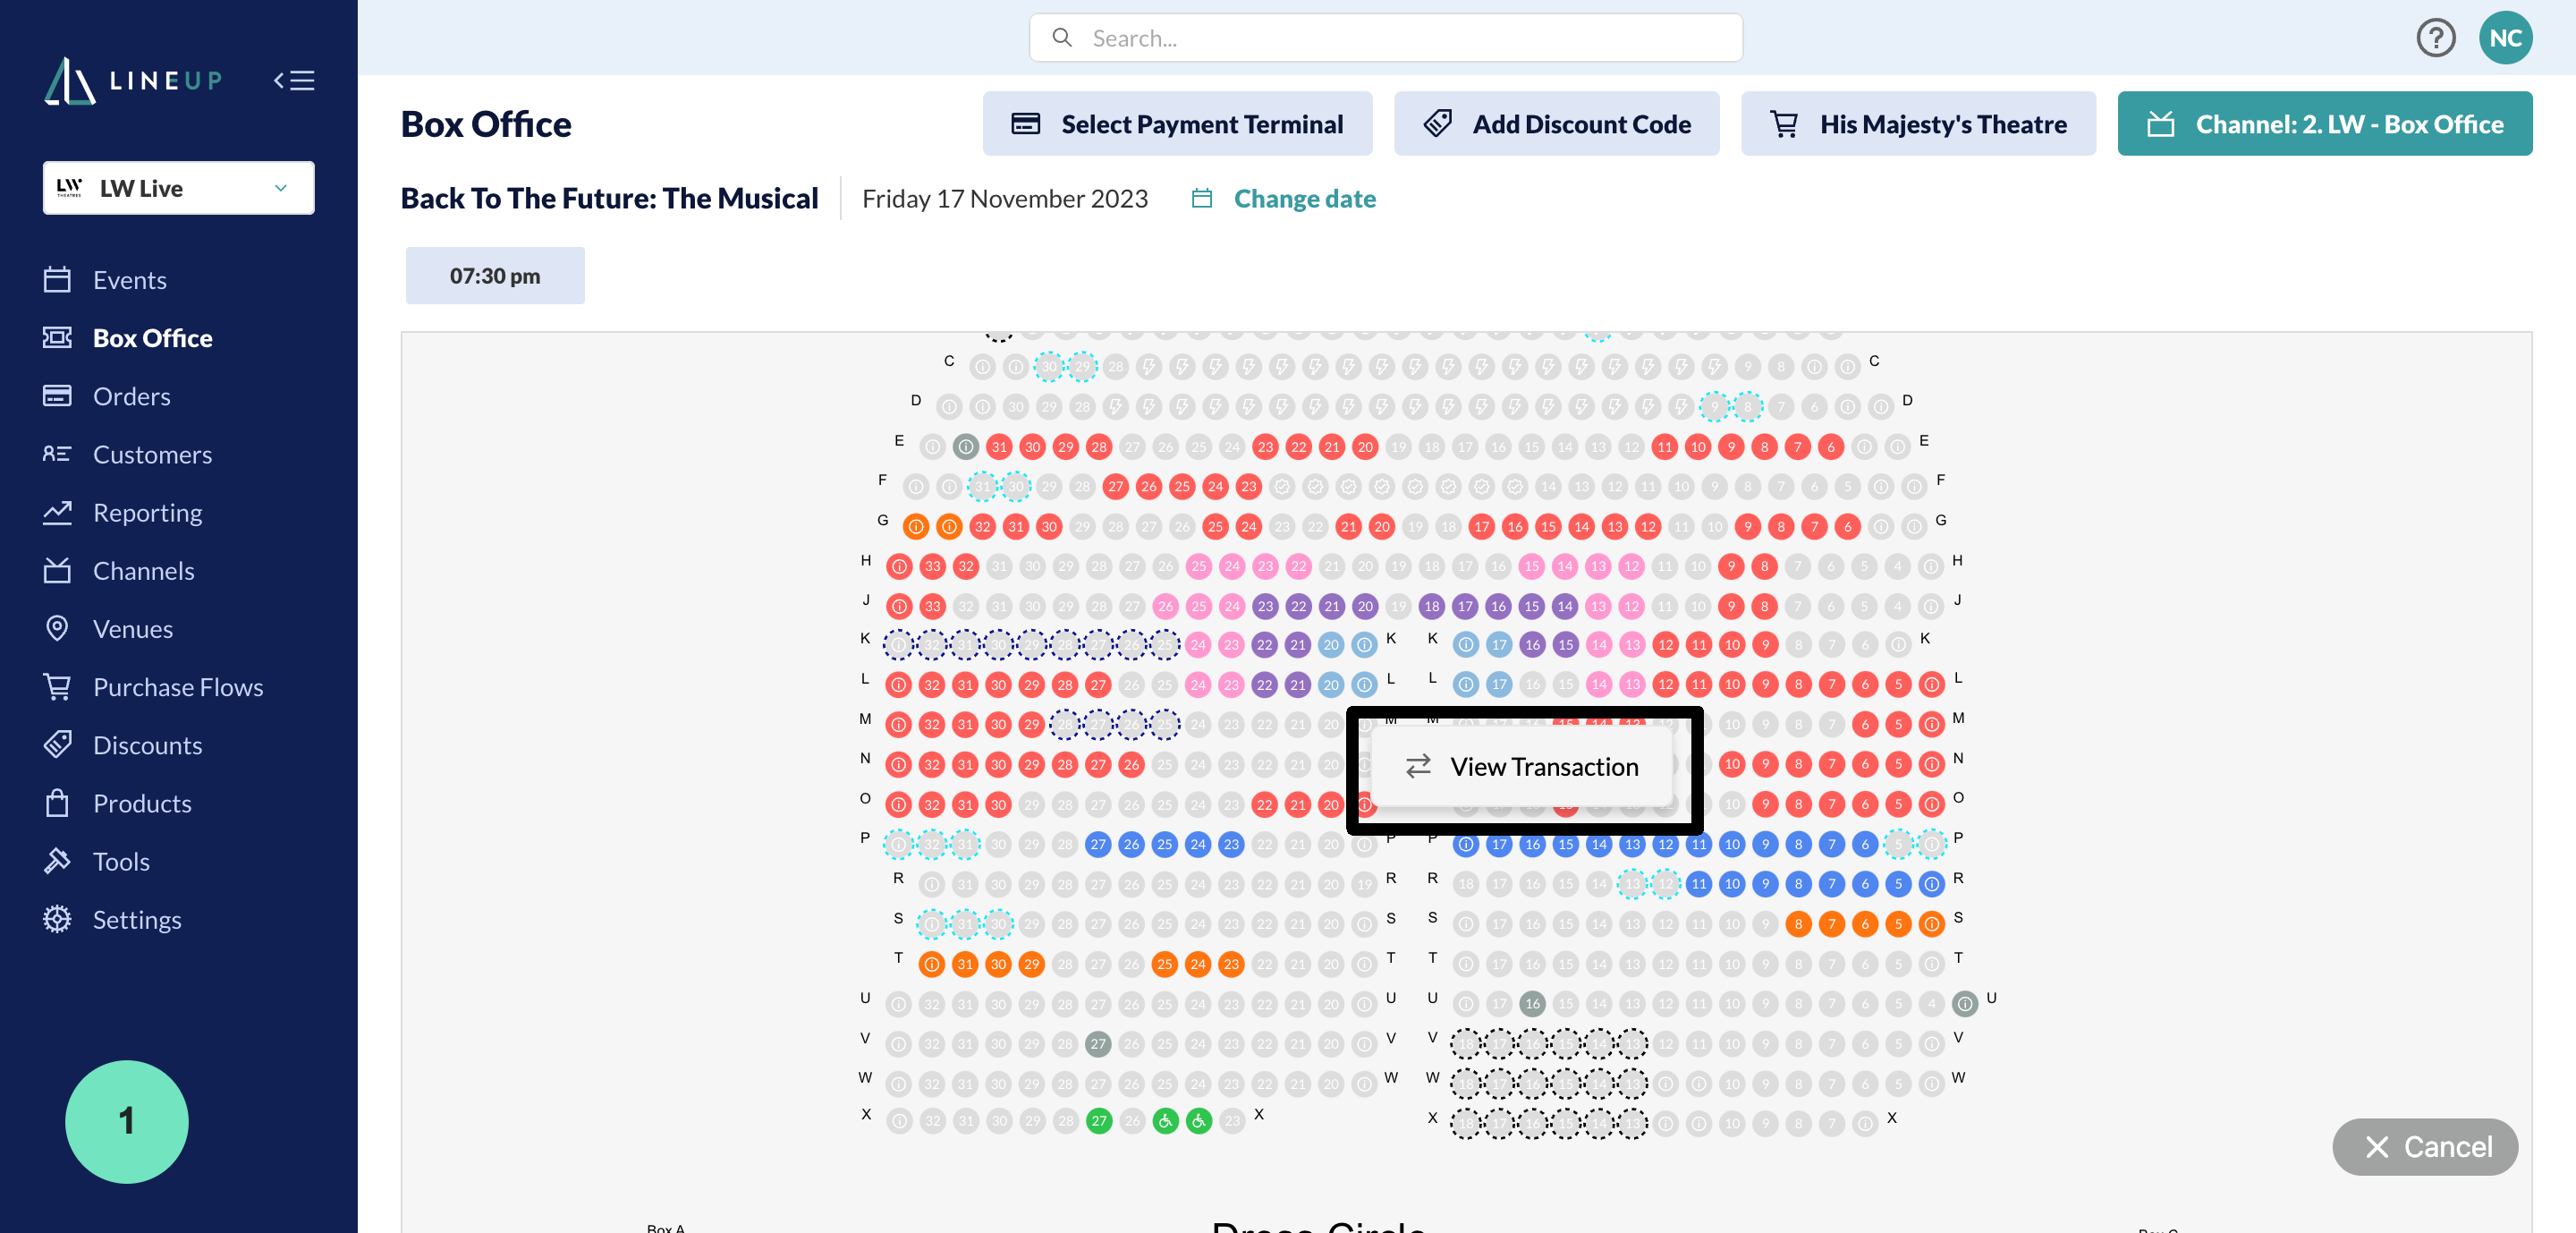Select pink seat 25 in row H
The width and height of the screenshot is (2576, 1233).
point(1198,566)
